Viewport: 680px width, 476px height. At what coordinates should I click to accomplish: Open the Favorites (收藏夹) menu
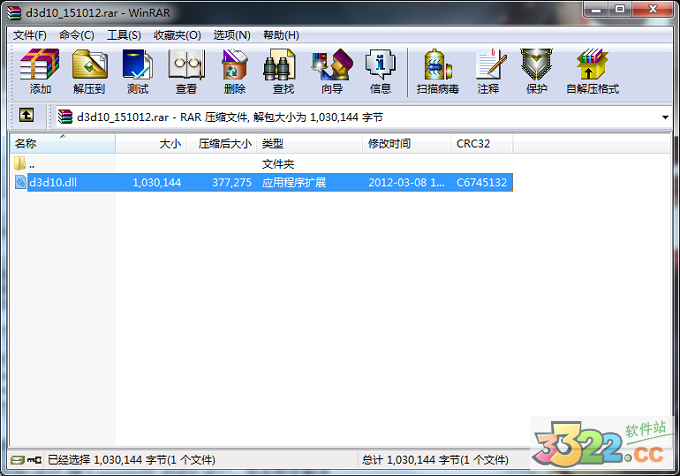coord(177,35)
